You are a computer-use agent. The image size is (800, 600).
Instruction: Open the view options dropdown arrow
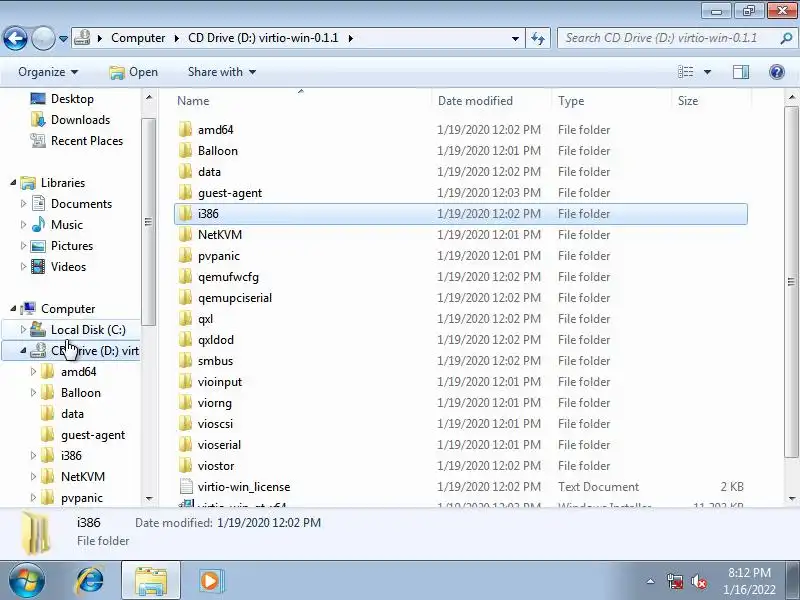(707, 72)
